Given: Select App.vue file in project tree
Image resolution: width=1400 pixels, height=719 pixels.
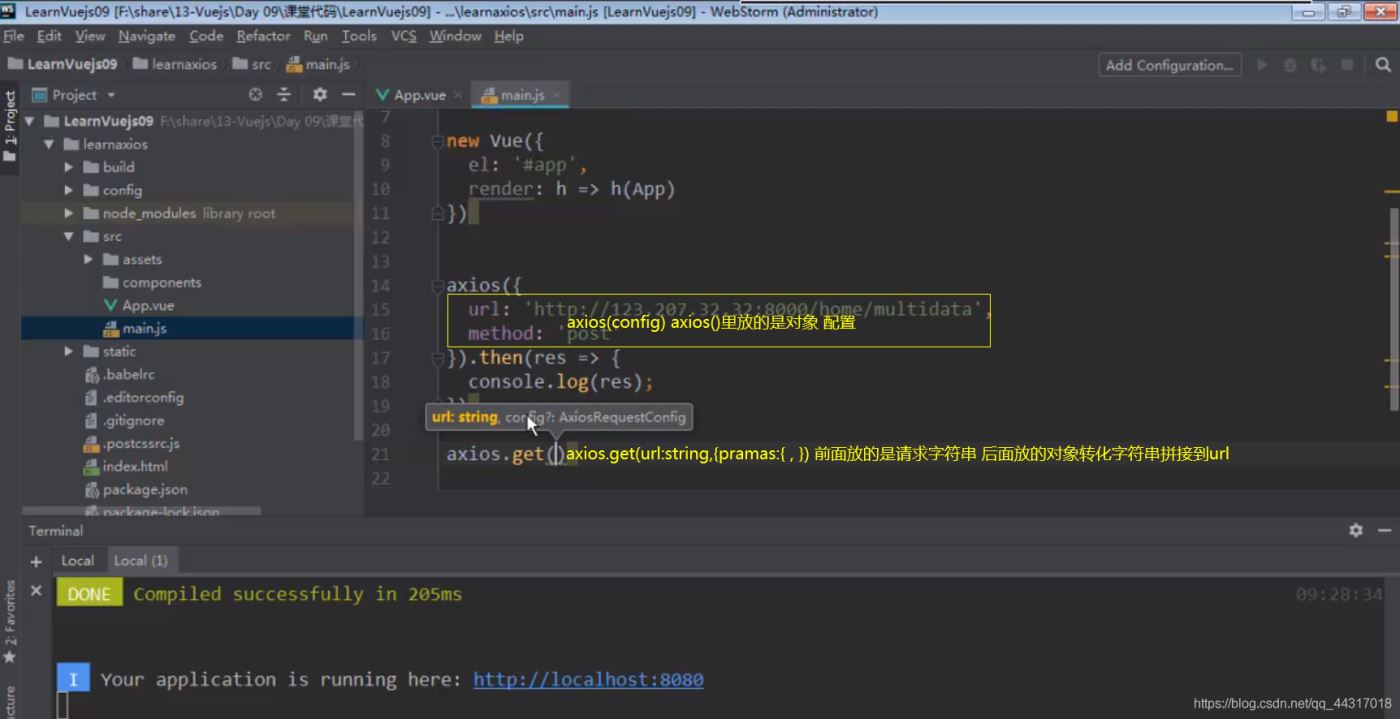Looking at the screenshot, I should [x=138, y=305].
